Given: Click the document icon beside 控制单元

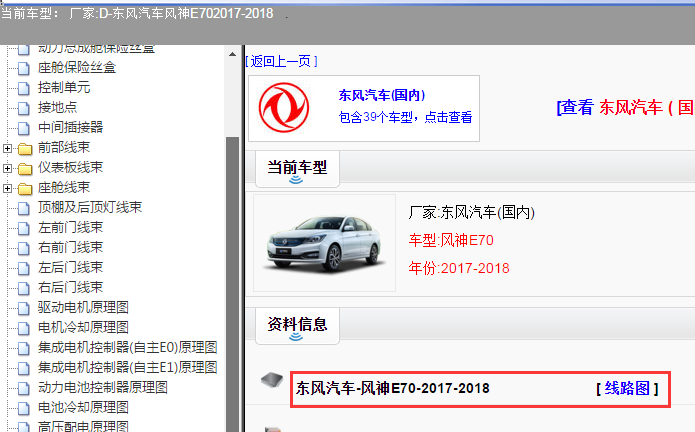Looking at the screenshot, I should (x=24, y=88).
